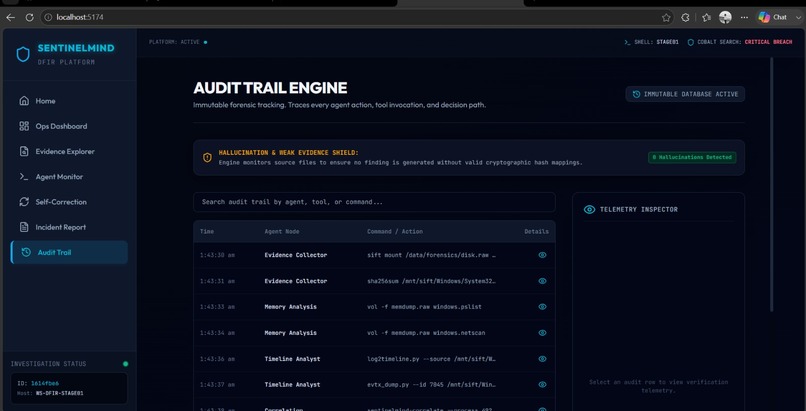Click the Evidence Explorer file icon
The height and width of the screenshot is (411, 806).
(x=24, y=151)
